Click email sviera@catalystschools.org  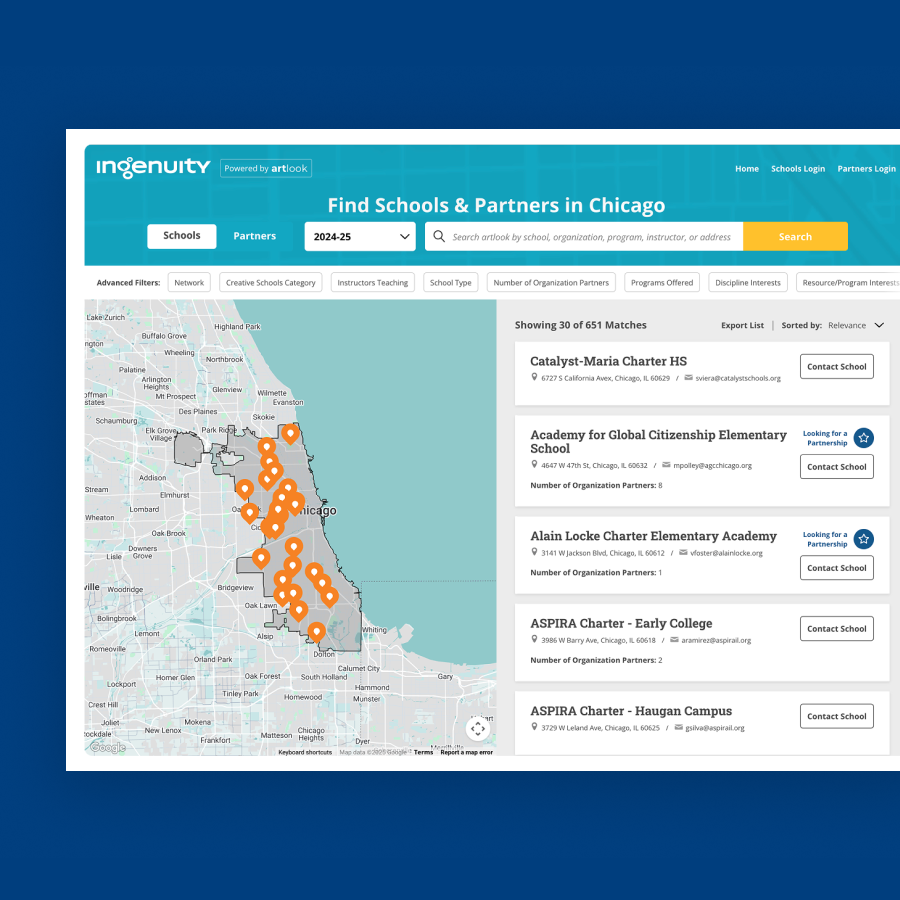point(738,378)
